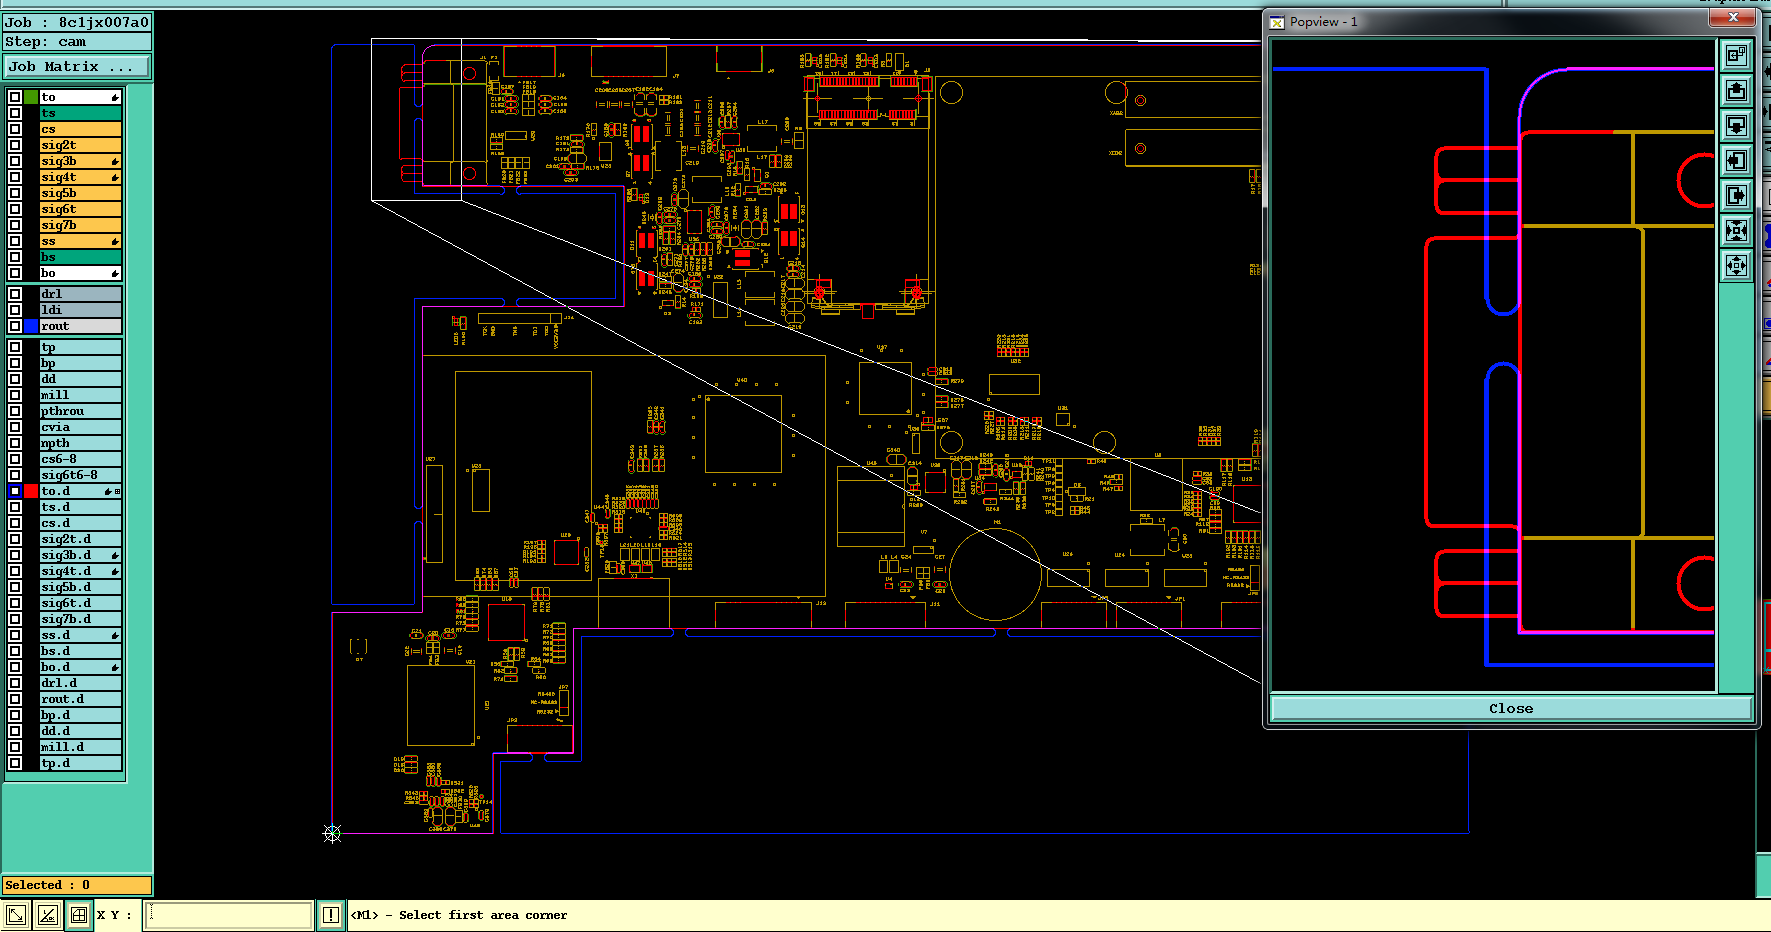Click the blue color swatch beside rout

coord(31,326)
